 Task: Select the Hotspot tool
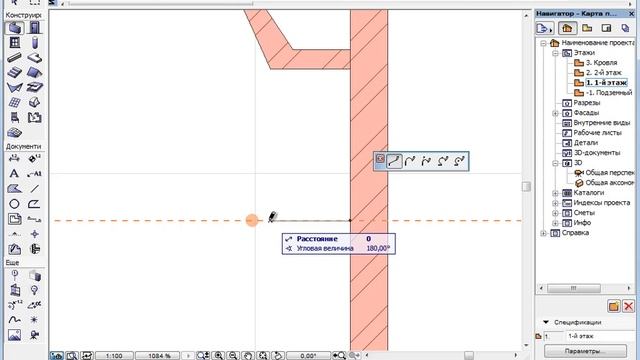tap(35, 320)
